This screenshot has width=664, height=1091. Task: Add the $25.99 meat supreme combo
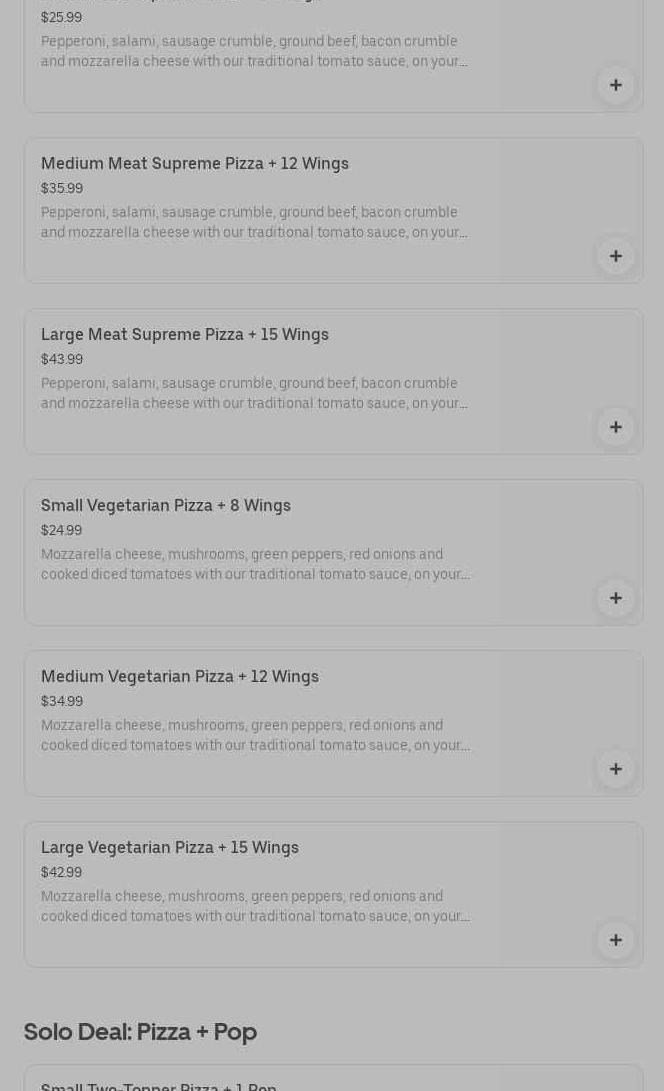(615, 85)
